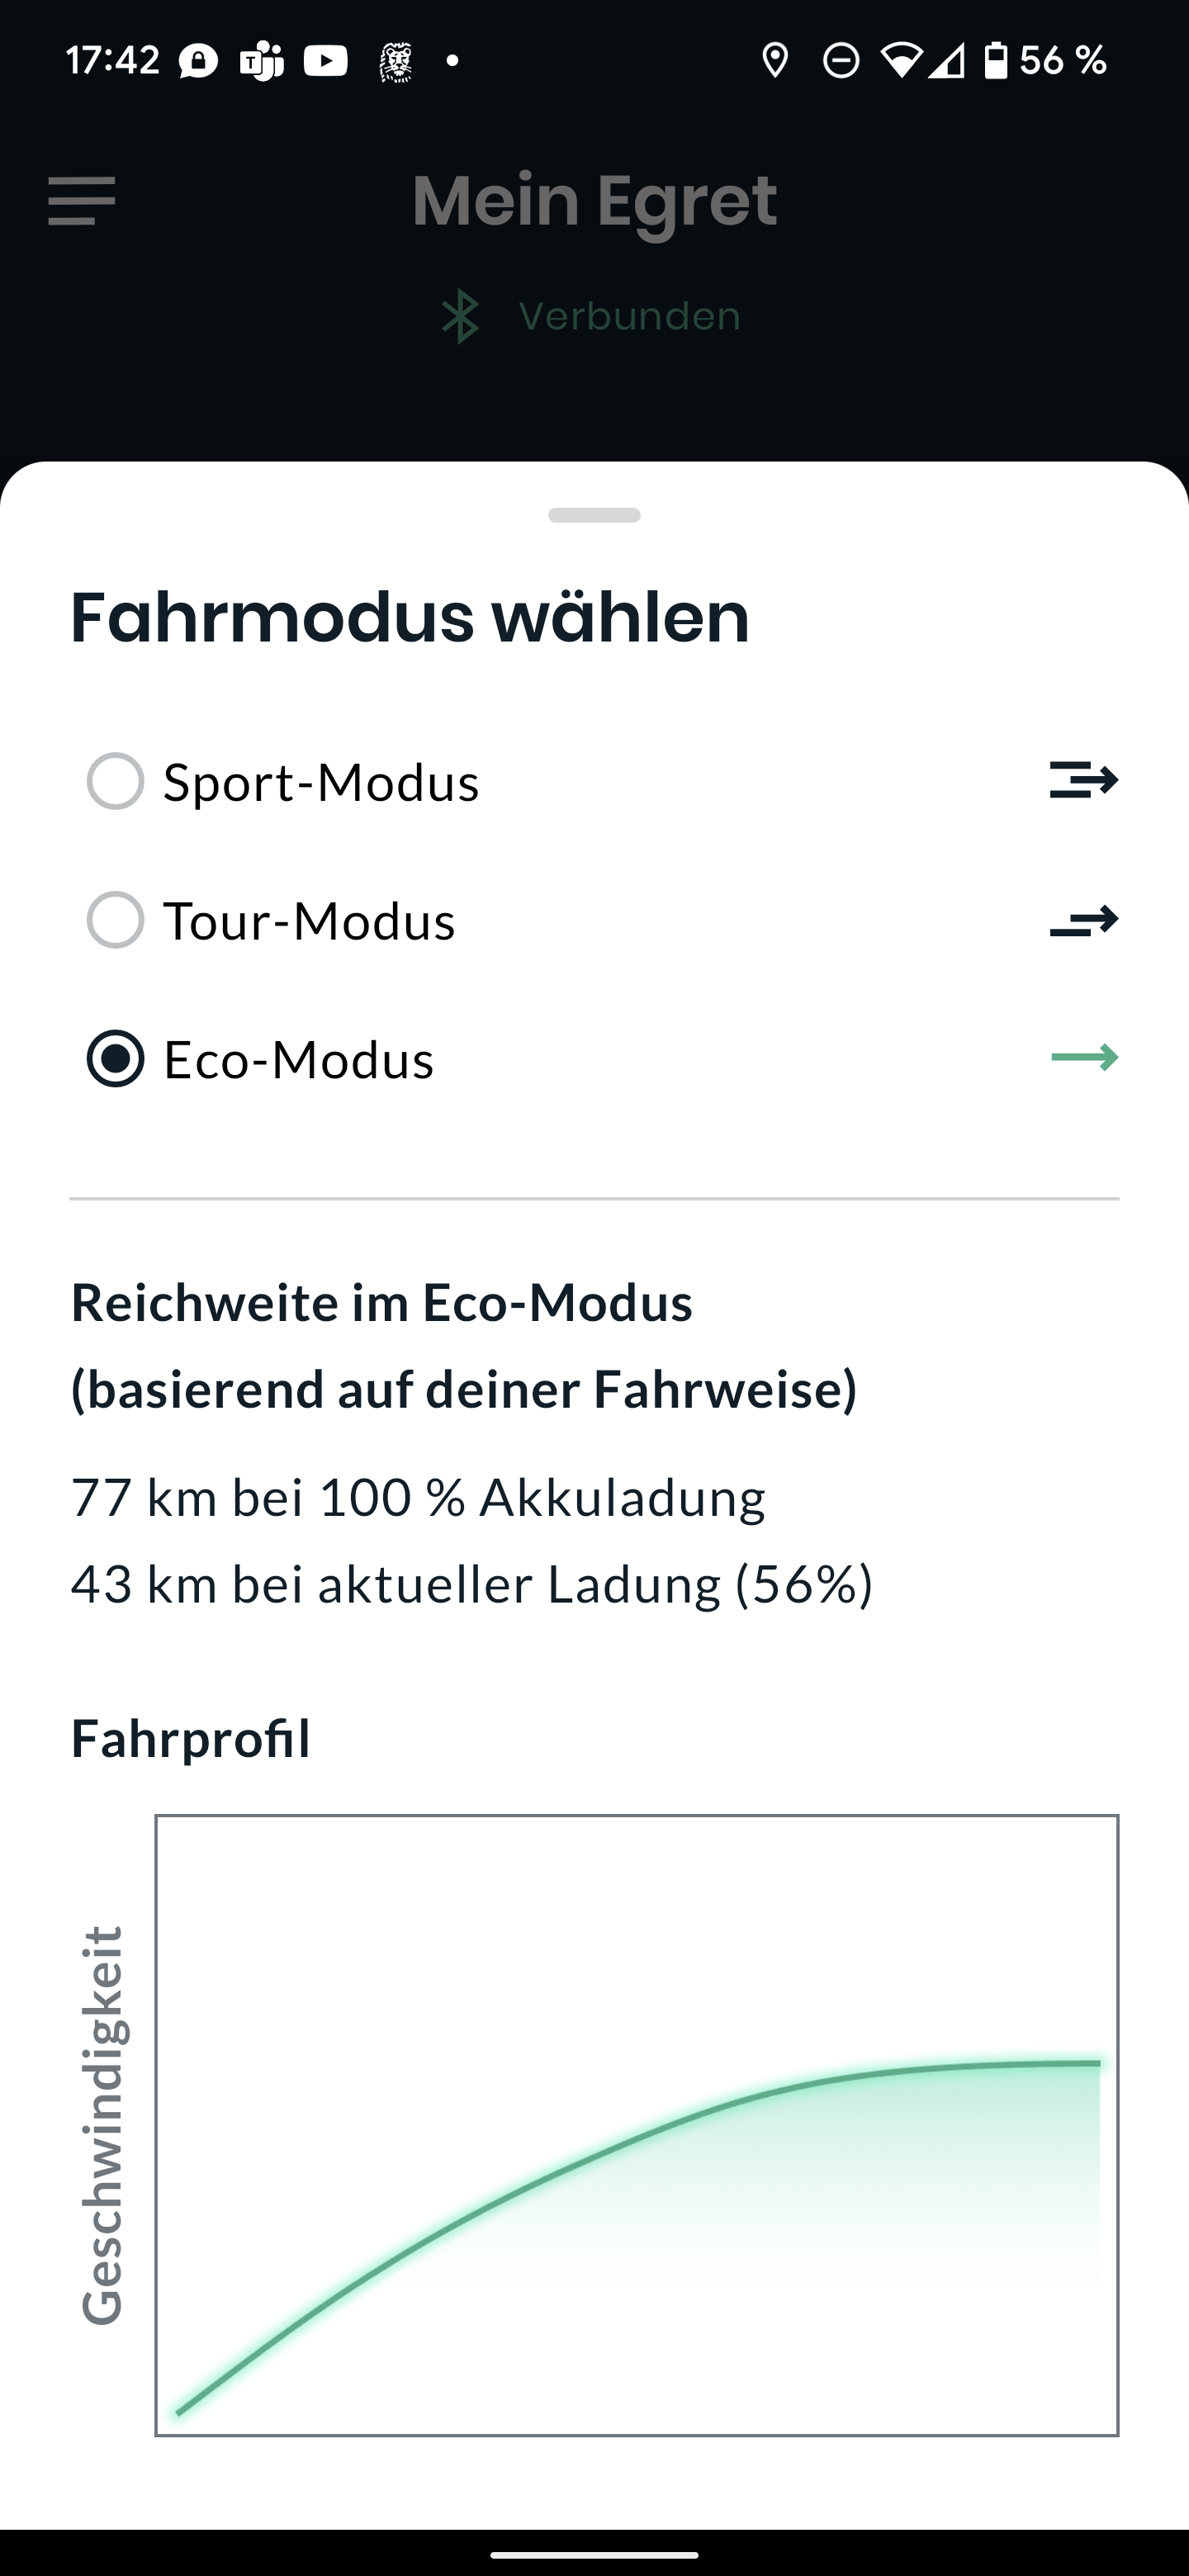Screen dimensions: 1189x2576
Task: Tap the Tour-Modus double-line arrow icon
Action: [x=1084, y=920]
